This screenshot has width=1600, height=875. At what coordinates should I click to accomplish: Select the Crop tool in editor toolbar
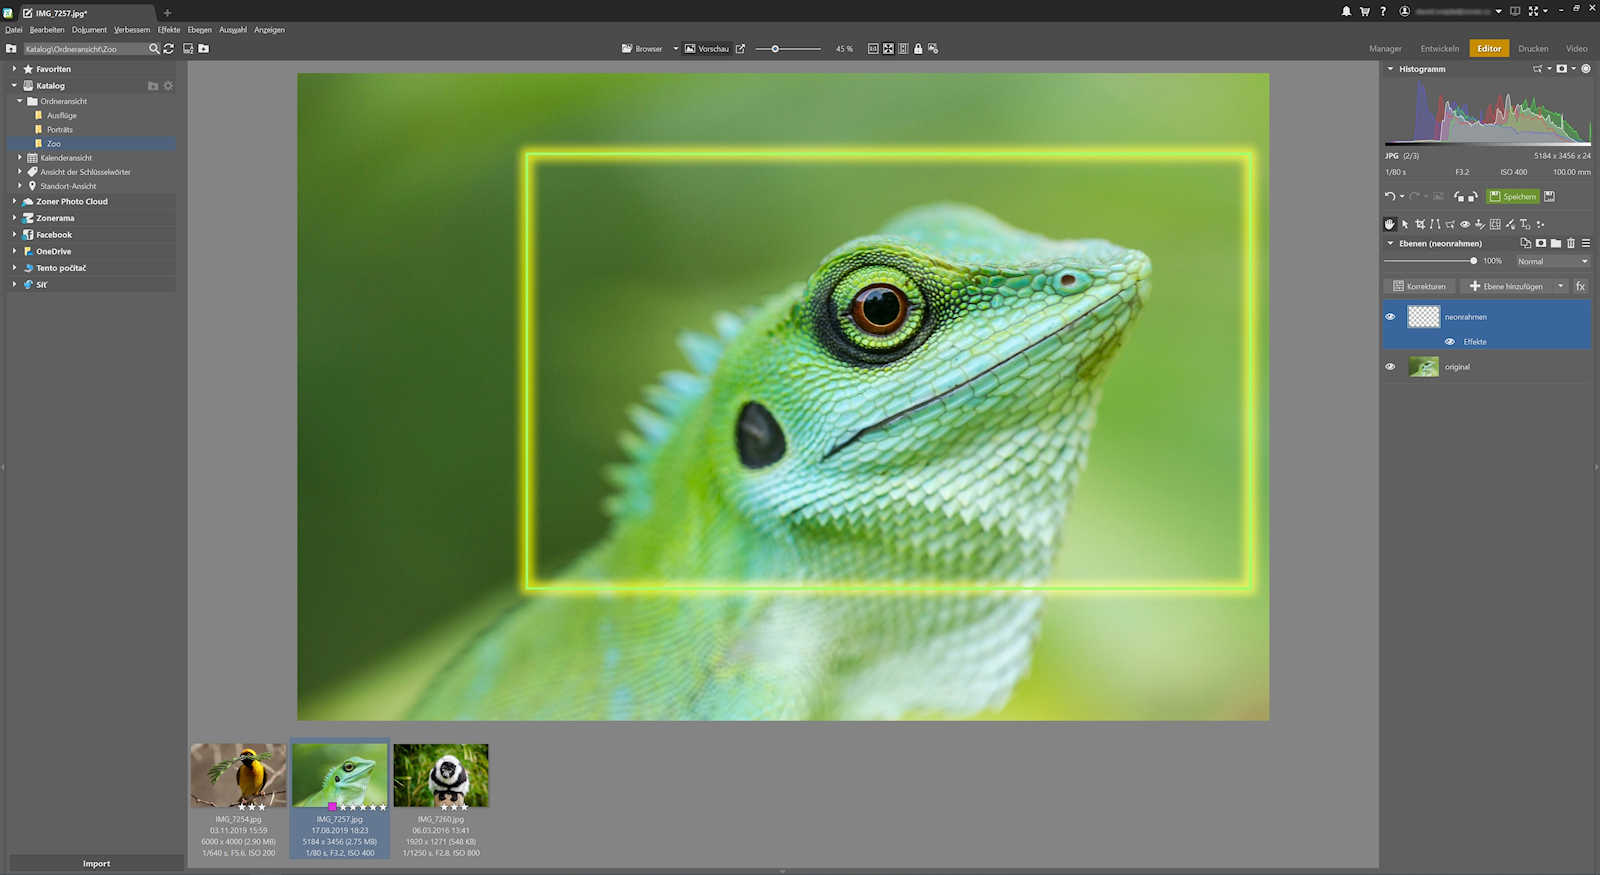(1420, 225)
